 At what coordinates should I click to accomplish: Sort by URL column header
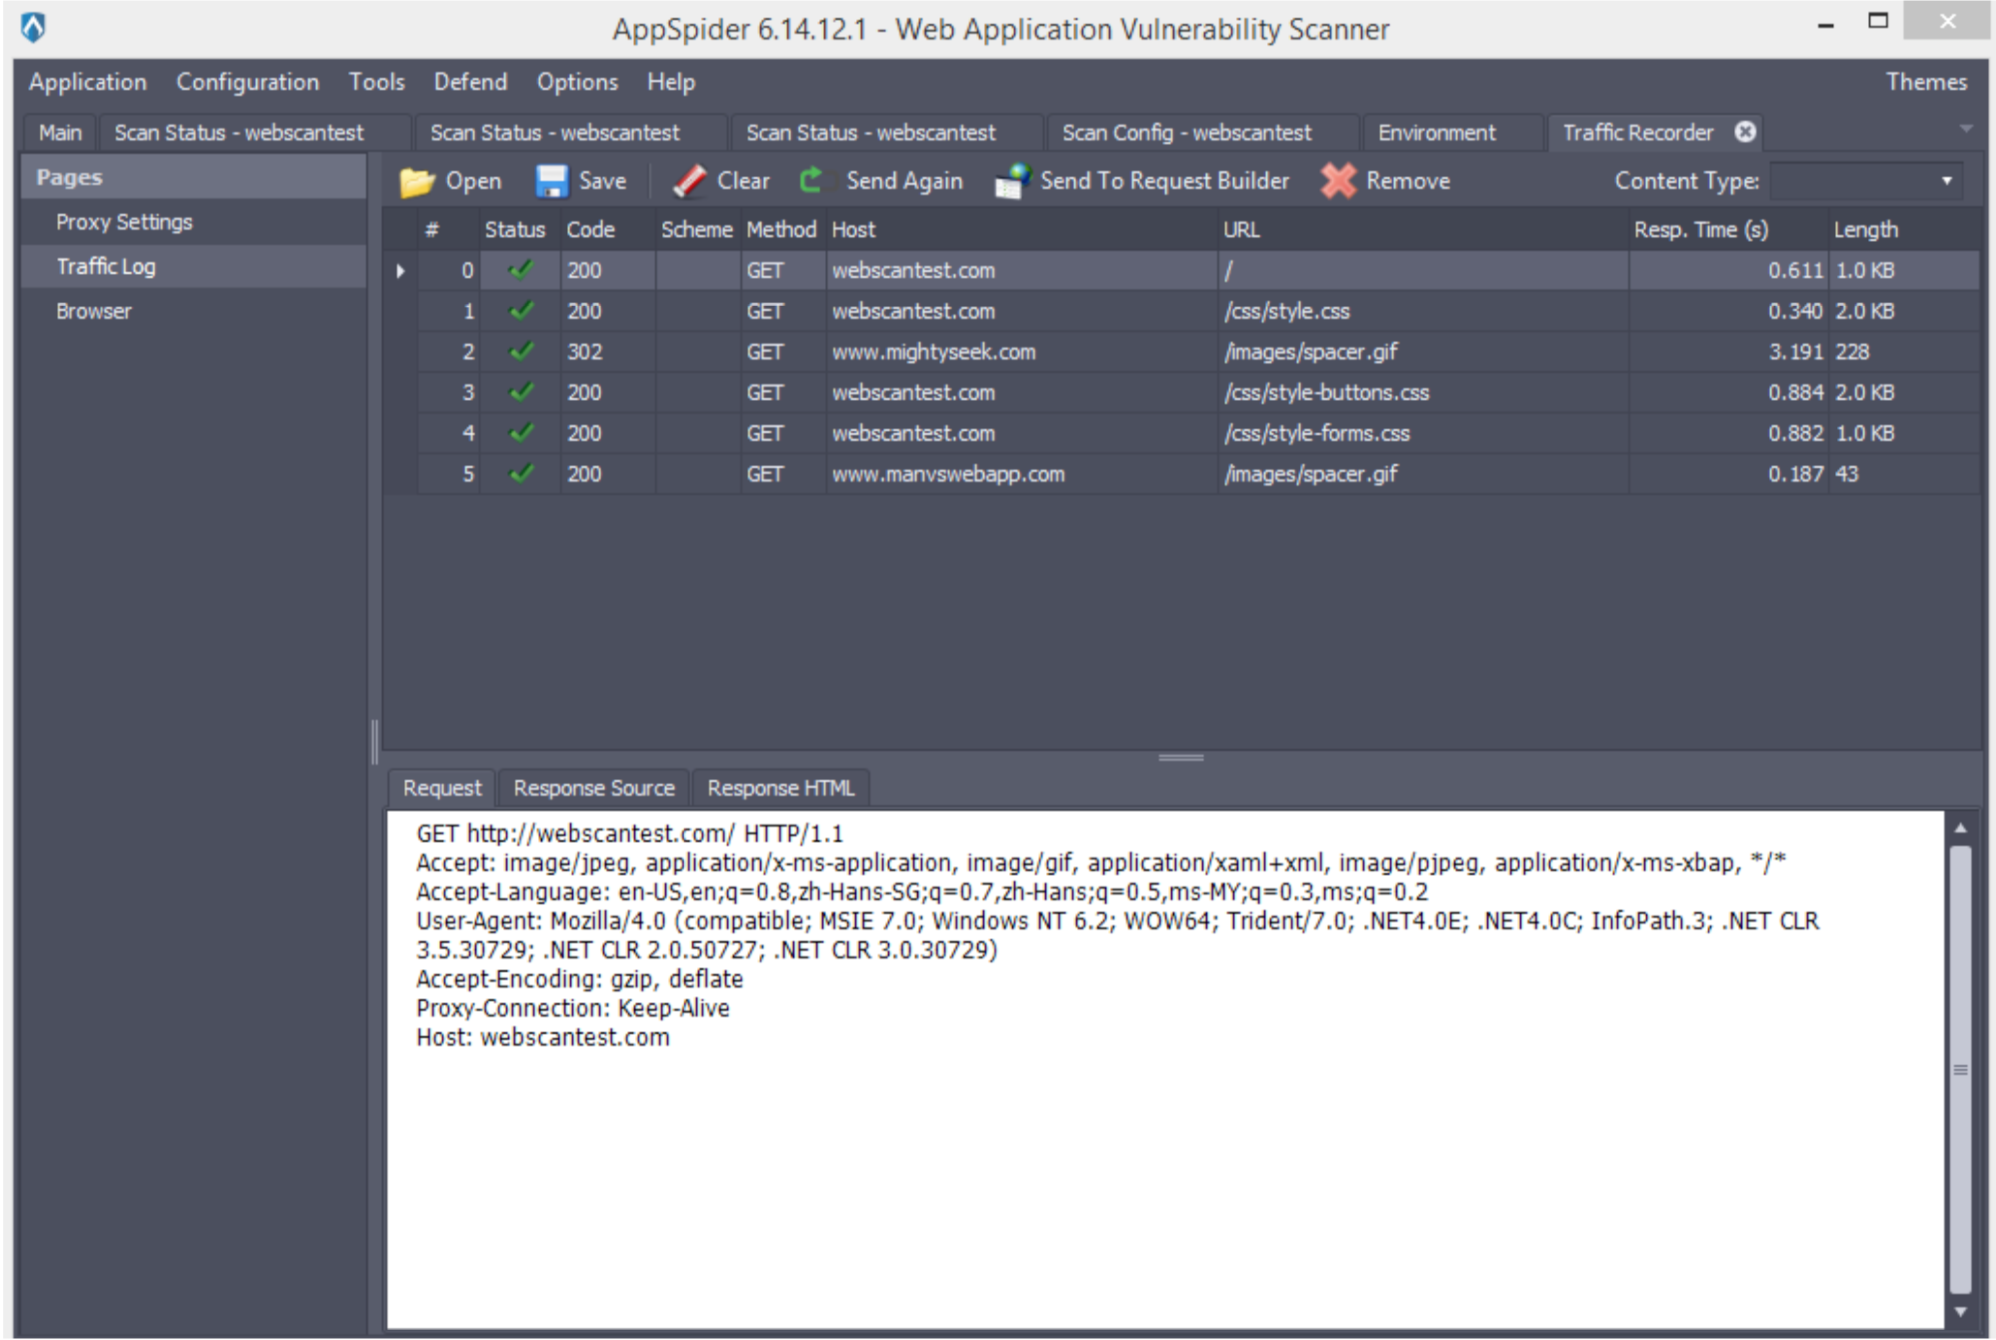coord(1423,230)
